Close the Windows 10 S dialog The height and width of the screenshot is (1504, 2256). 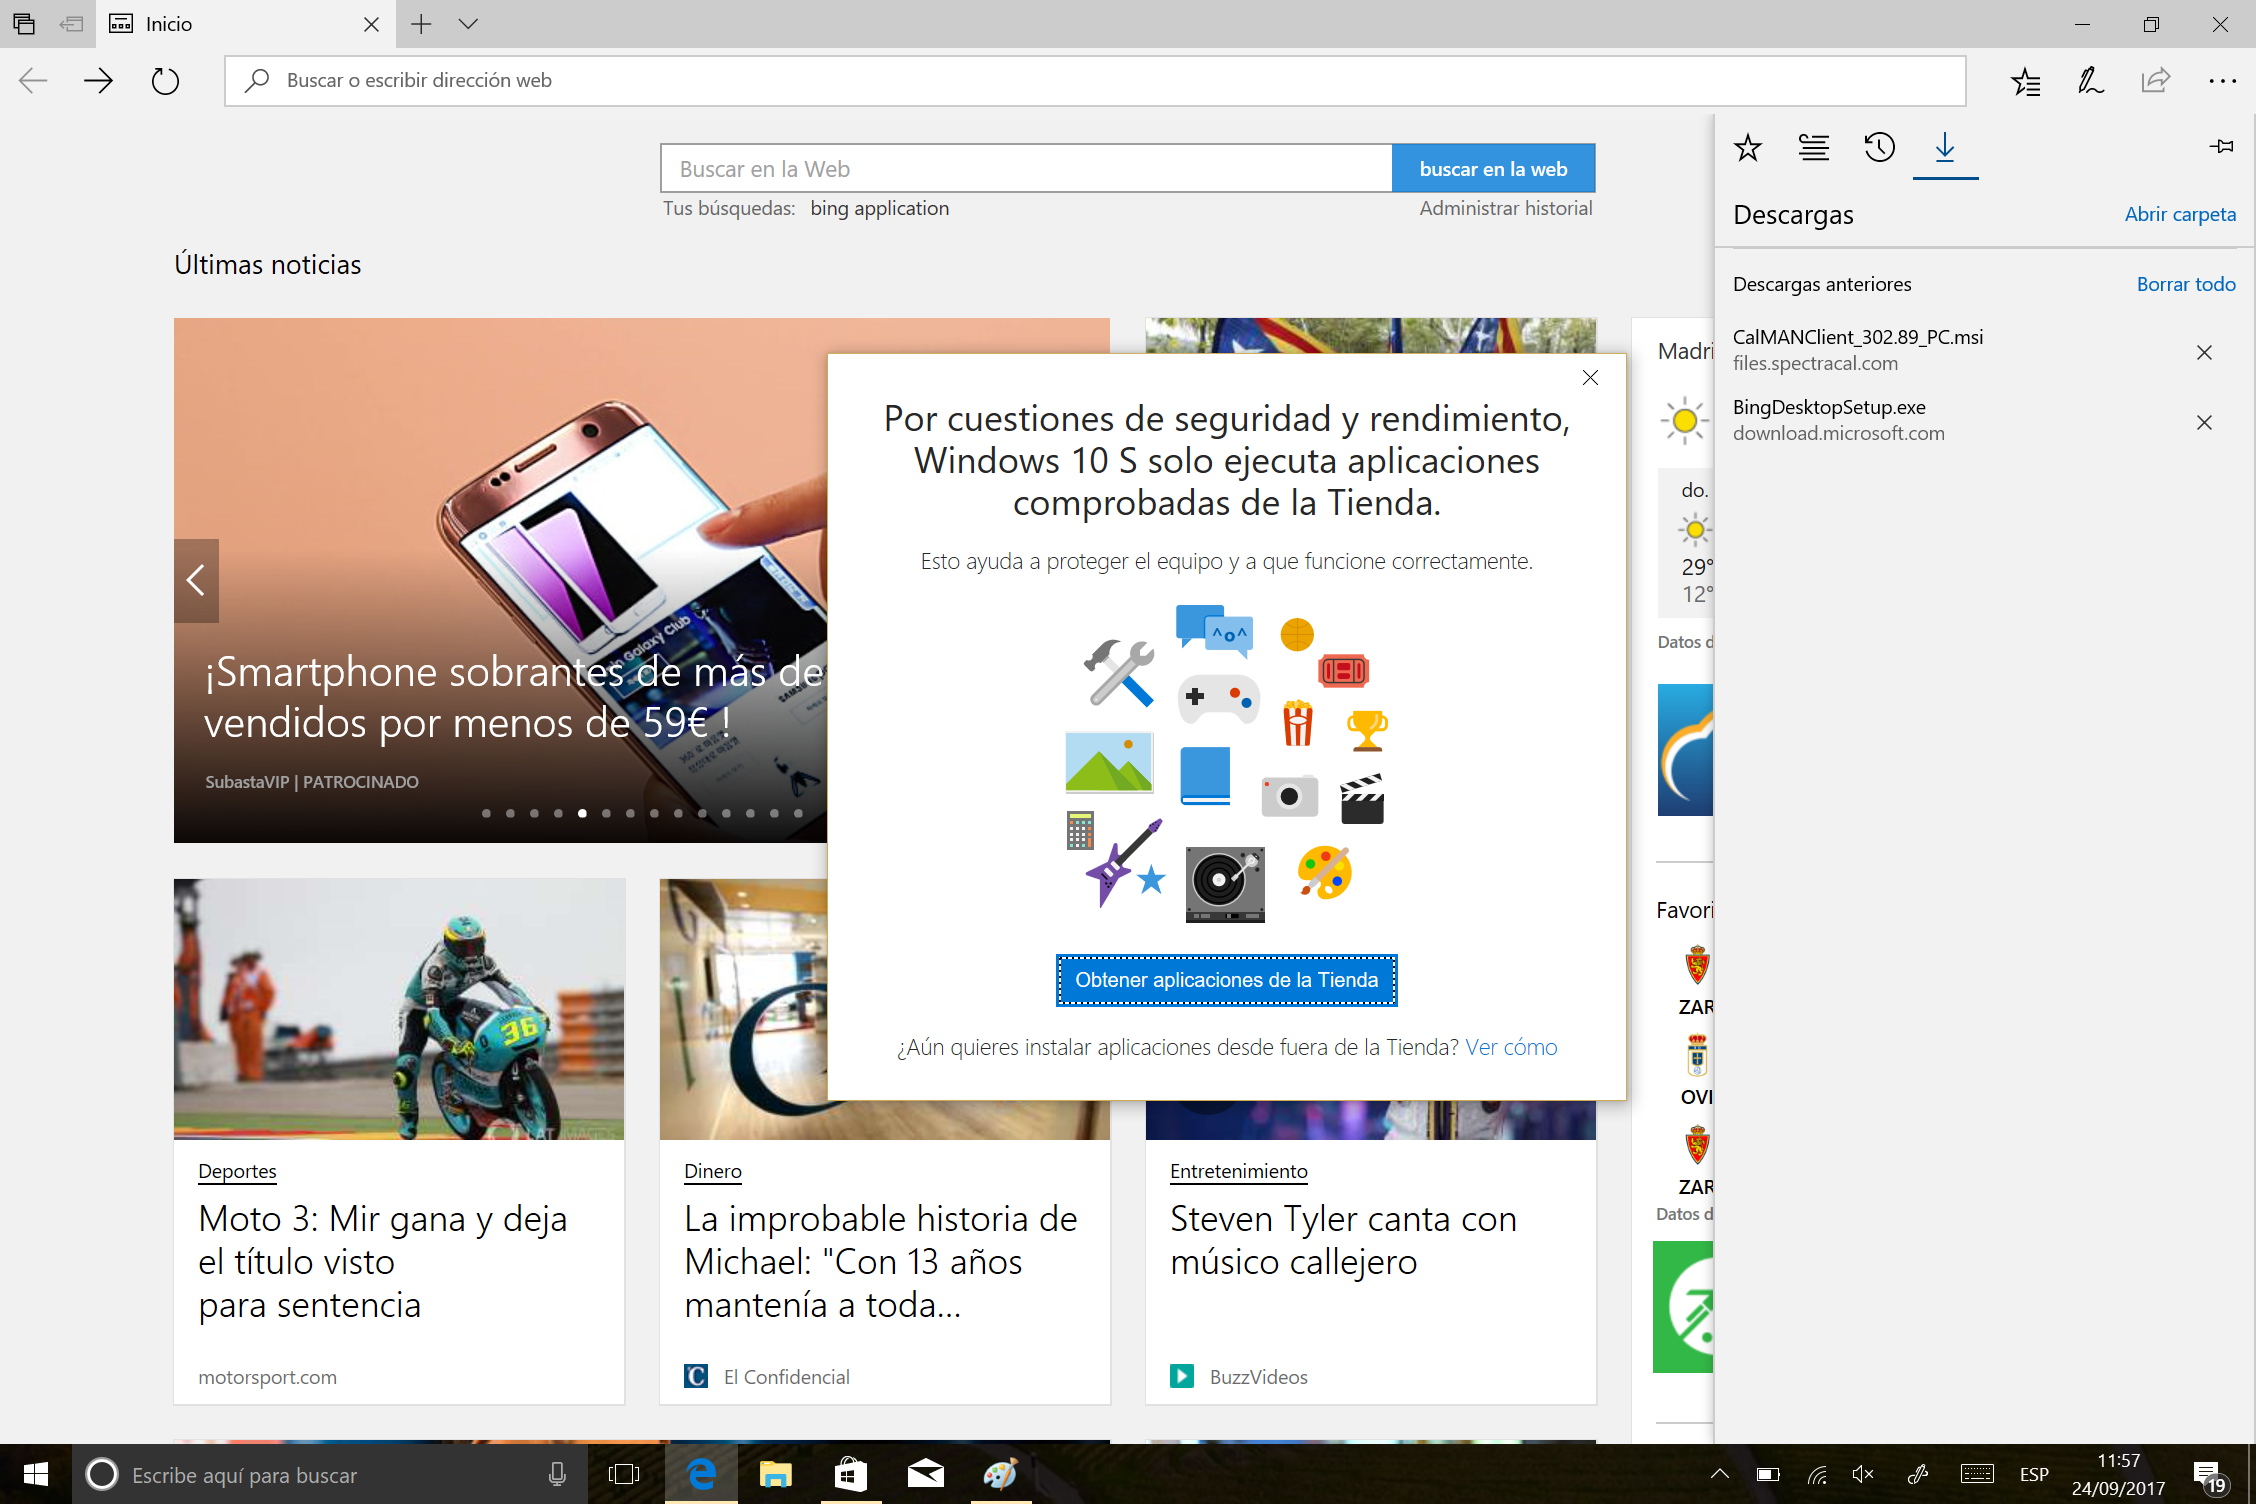1590,377
